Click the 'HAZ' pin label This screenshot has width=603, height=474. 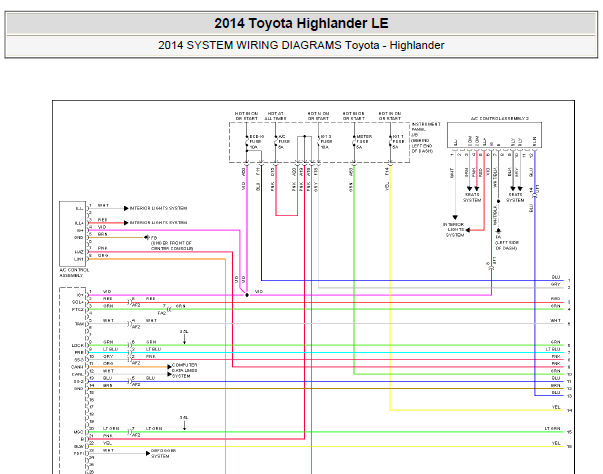79,252
